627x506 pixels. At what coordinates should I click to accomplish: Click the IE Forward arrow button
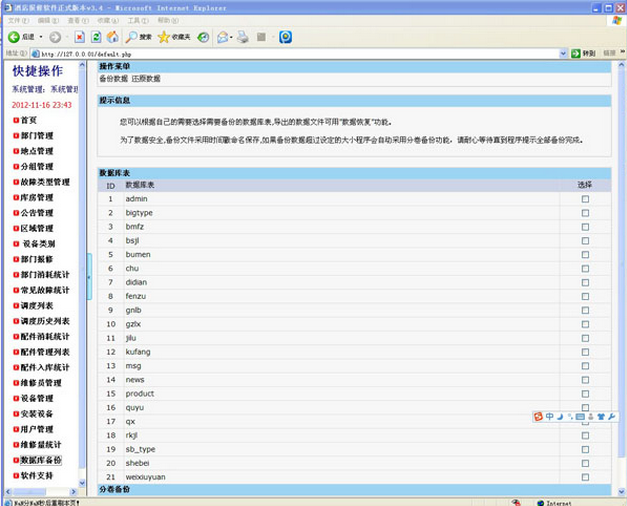coord(55,37)
